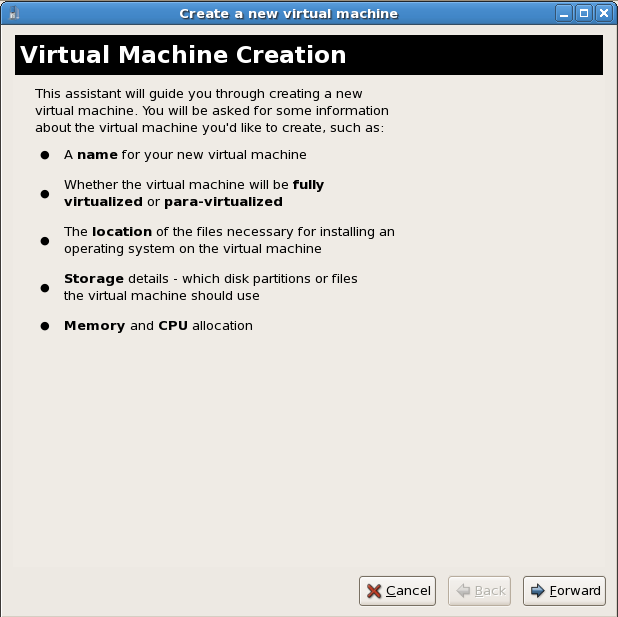Viewport: 618px width, 617px height.
Task: Click the title bar text 'Create a new virtual machine'
Action: (288, 13)
